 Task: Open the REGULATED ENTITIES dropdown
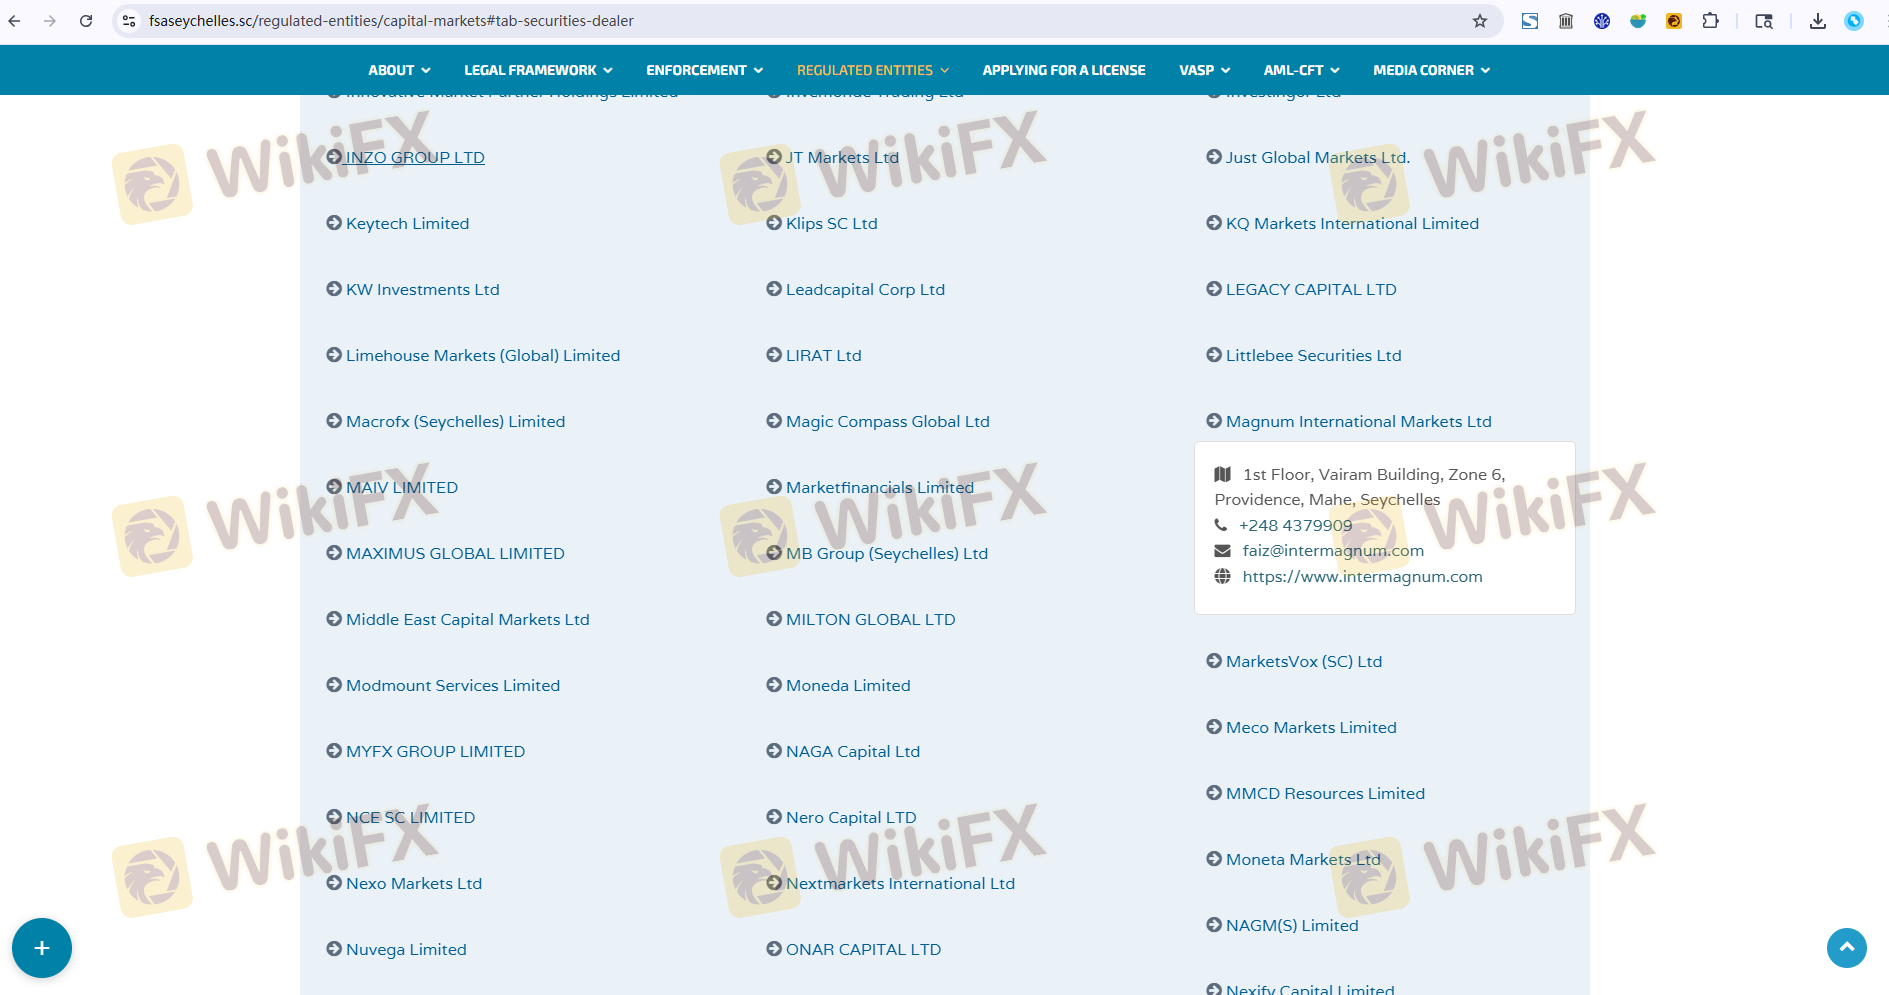[873, 70]
